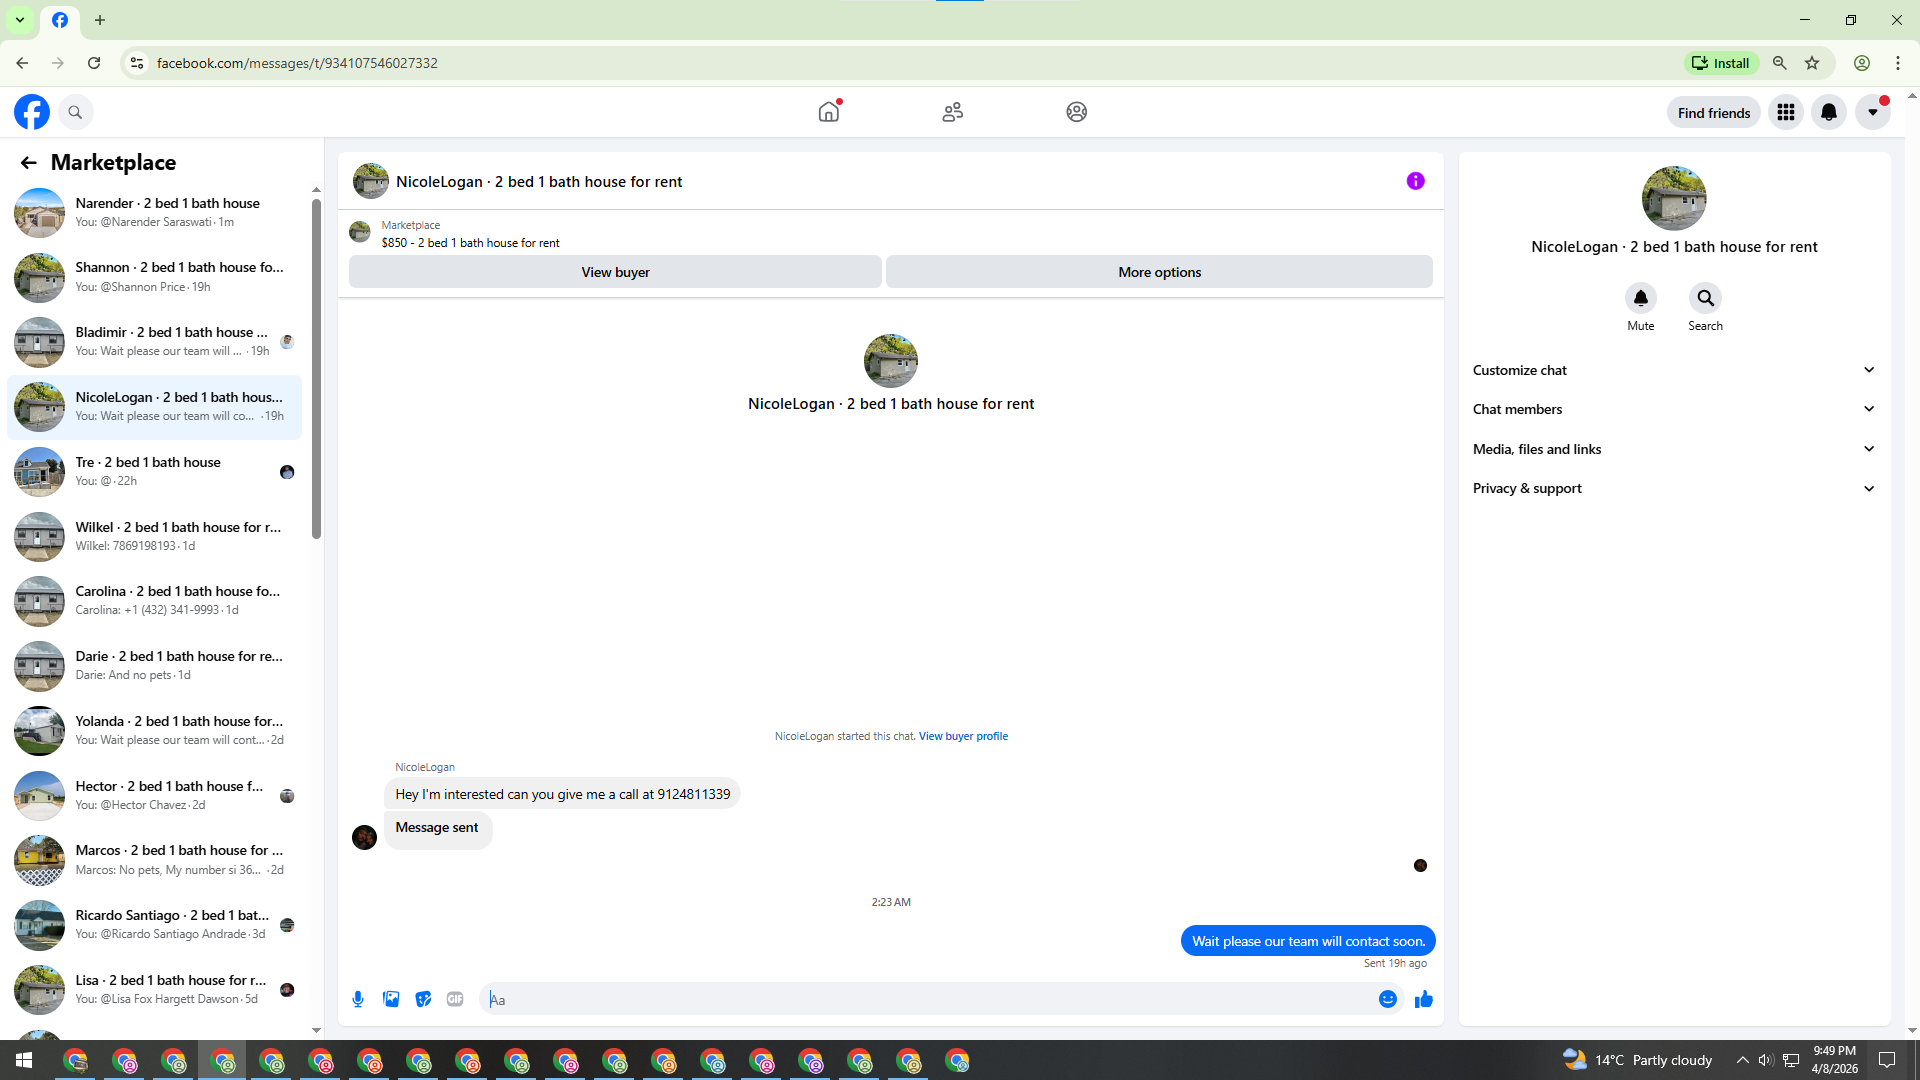Open the GIF picker

[x=455, y=999]
